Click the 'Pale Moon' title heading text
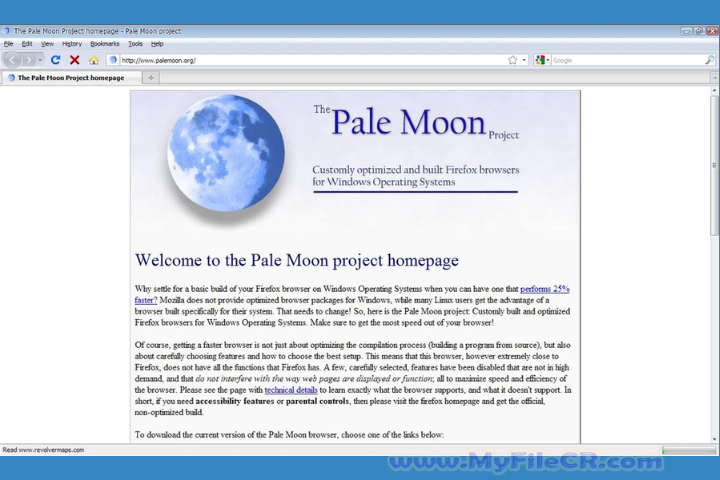The image size is (720, 480). (408, 122)
